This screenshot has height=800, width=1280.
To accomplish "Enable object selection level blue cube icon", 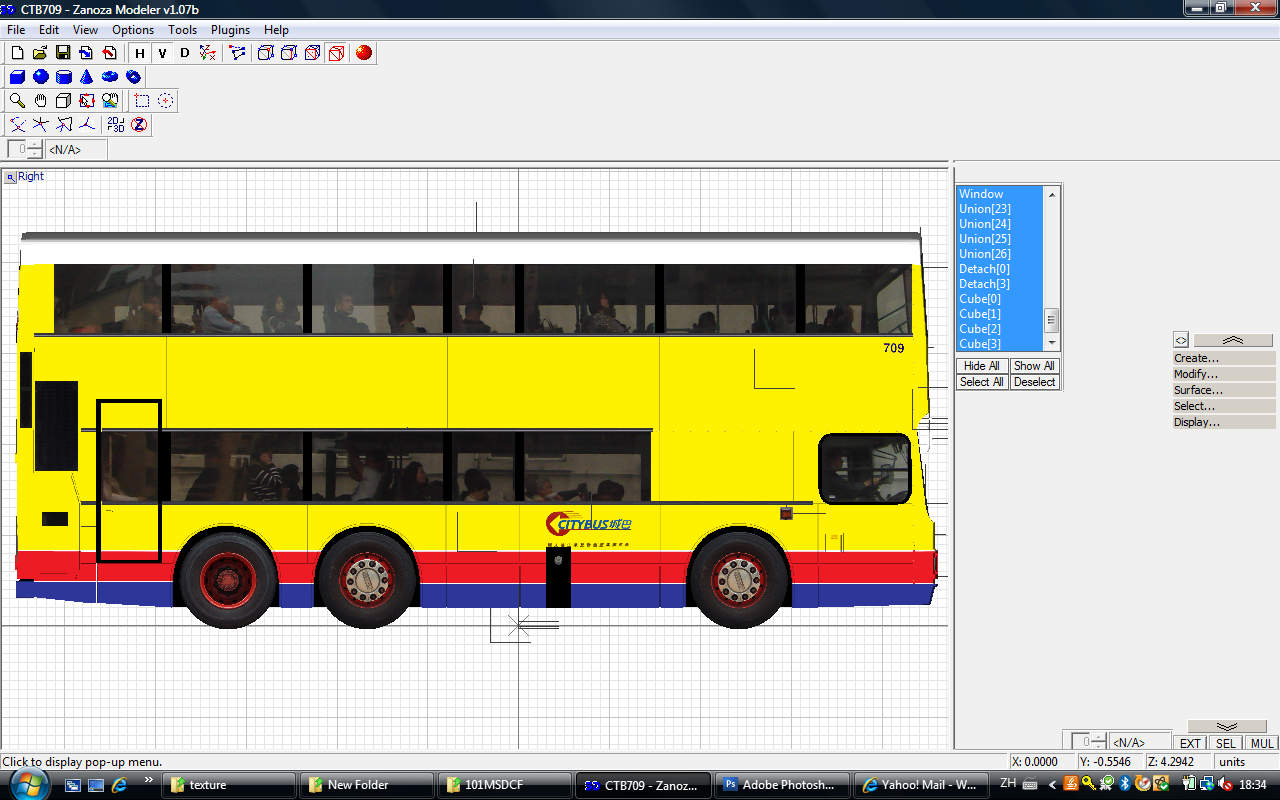I will [313, 53].
